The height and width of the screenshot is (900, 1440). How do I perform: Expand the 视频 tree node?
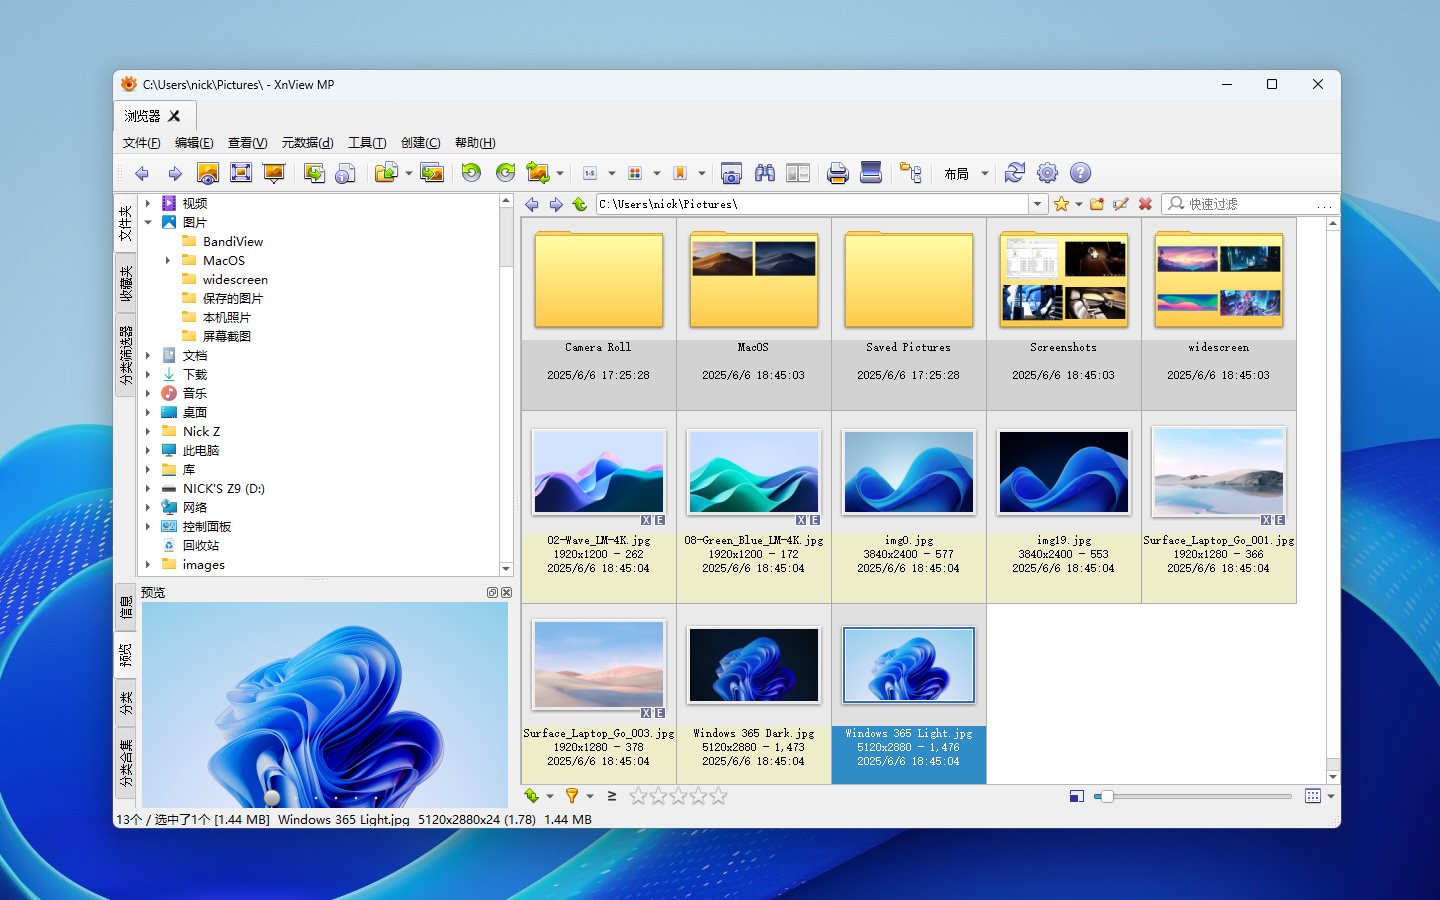pos(148,203)
